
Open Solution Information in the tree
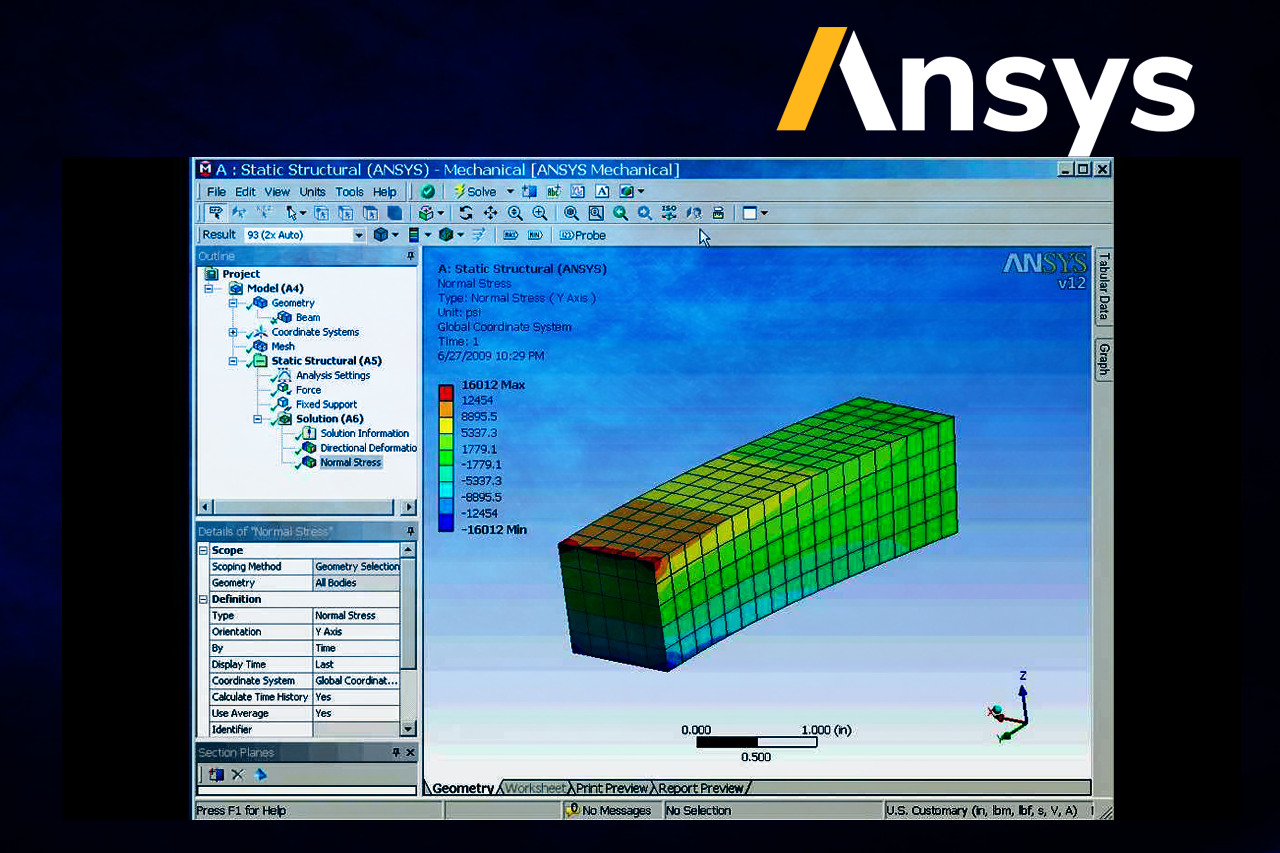(x=364, y=433)
